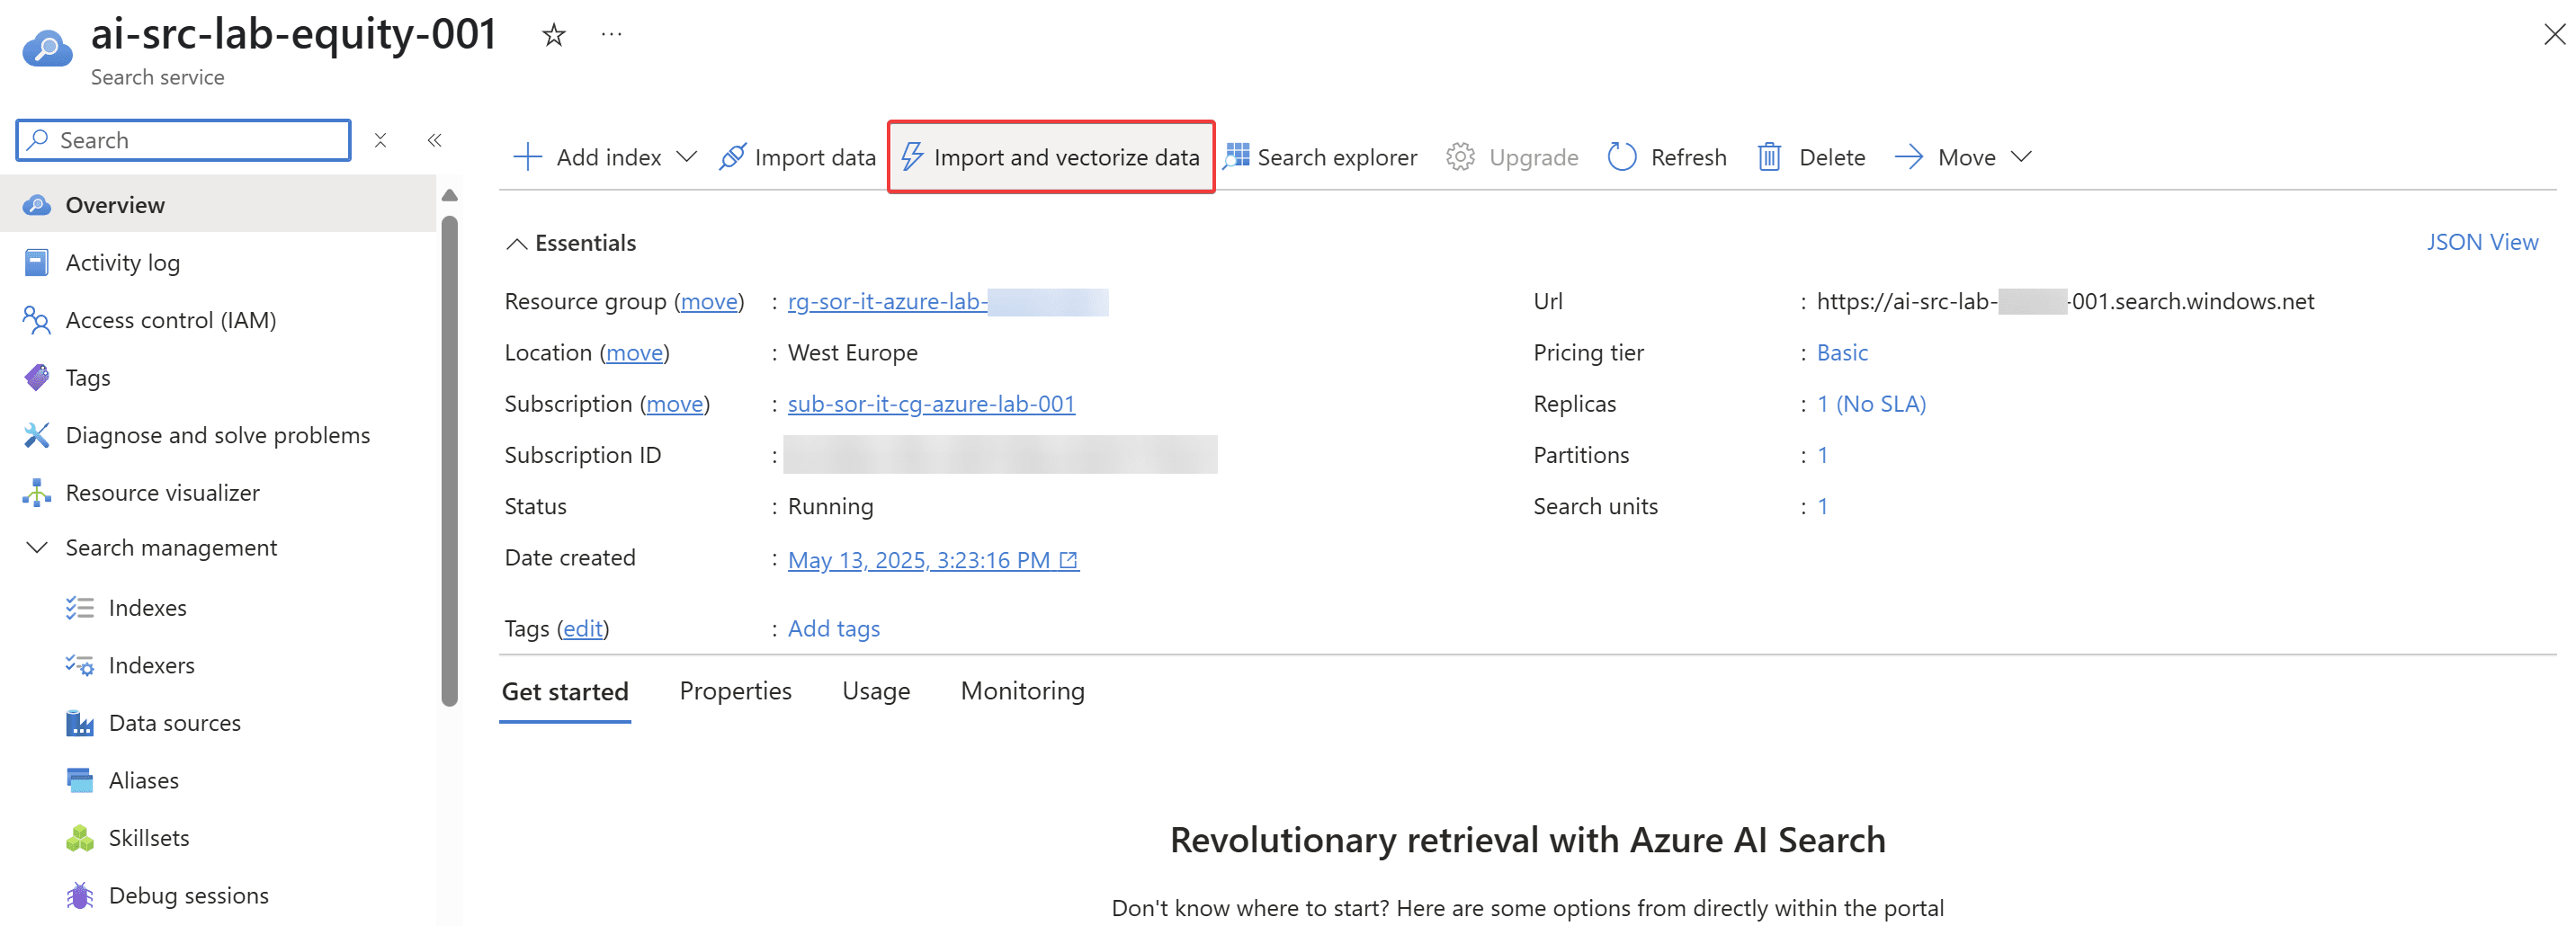
Task: Switch to the Monitoring tab
Action: click(x=1022, y=691)
